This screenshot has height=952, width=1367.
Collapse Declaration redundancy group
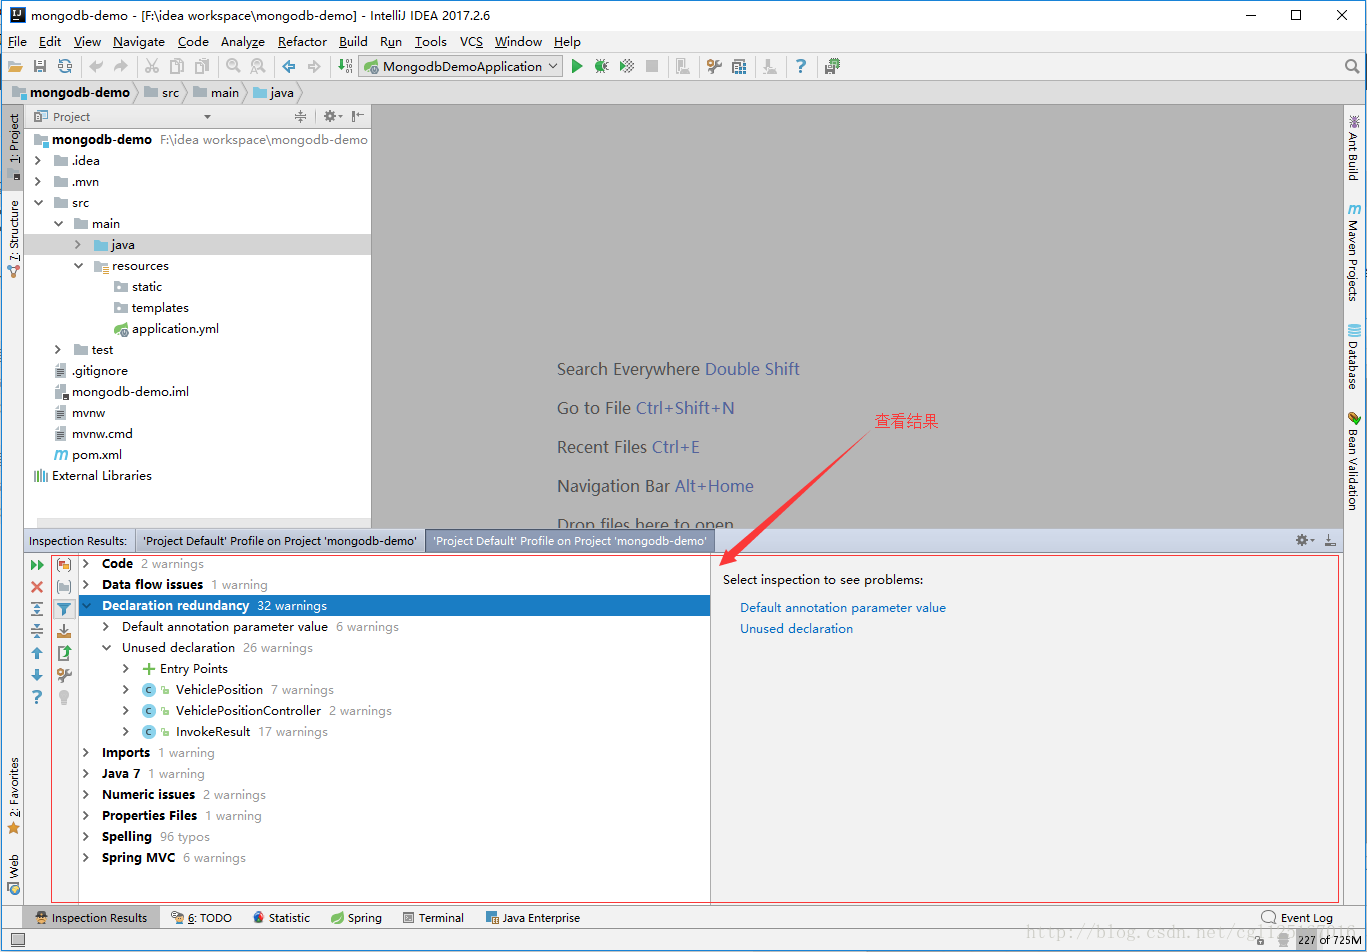point(86,606)
